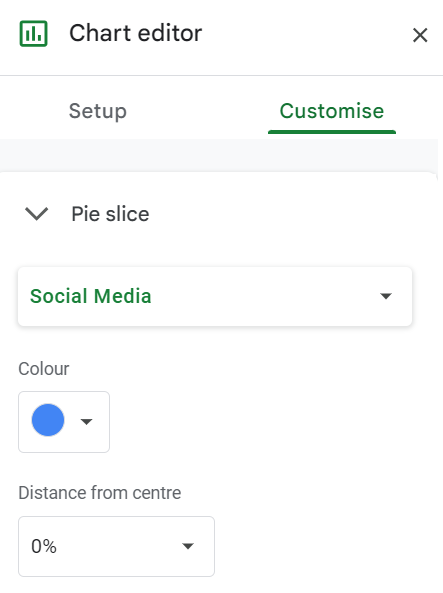Click the Colour field label

[44, 369]
